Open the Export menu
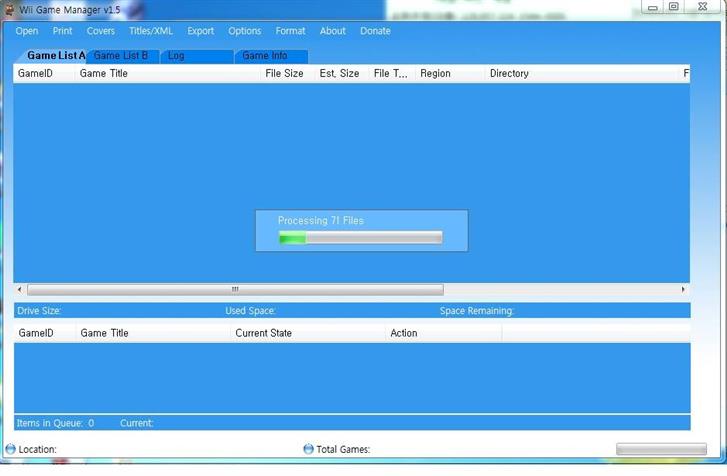727x476 pixels. tap(200, 31)
